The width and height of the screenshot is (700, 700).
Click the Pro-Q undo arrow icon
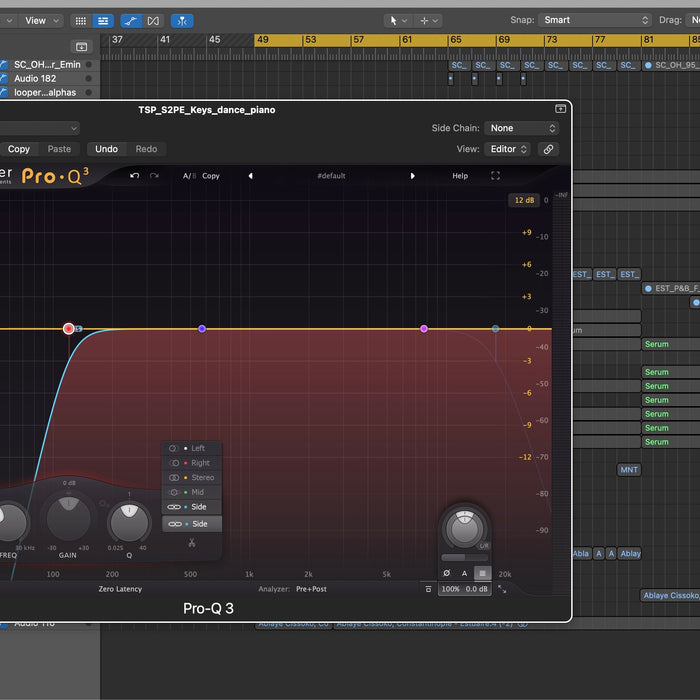[x=134, y=176]
